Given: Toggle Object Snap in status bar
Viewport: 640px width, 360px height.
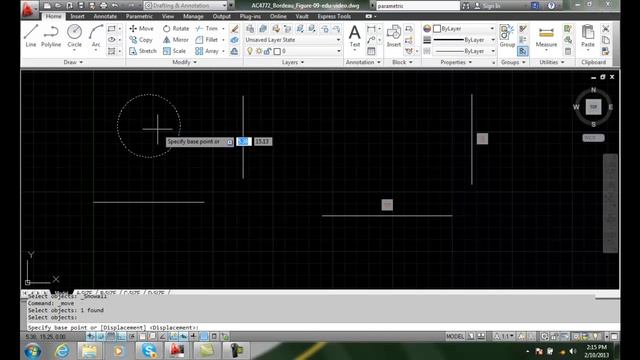Looking at the screenshot, I should 142,337.
